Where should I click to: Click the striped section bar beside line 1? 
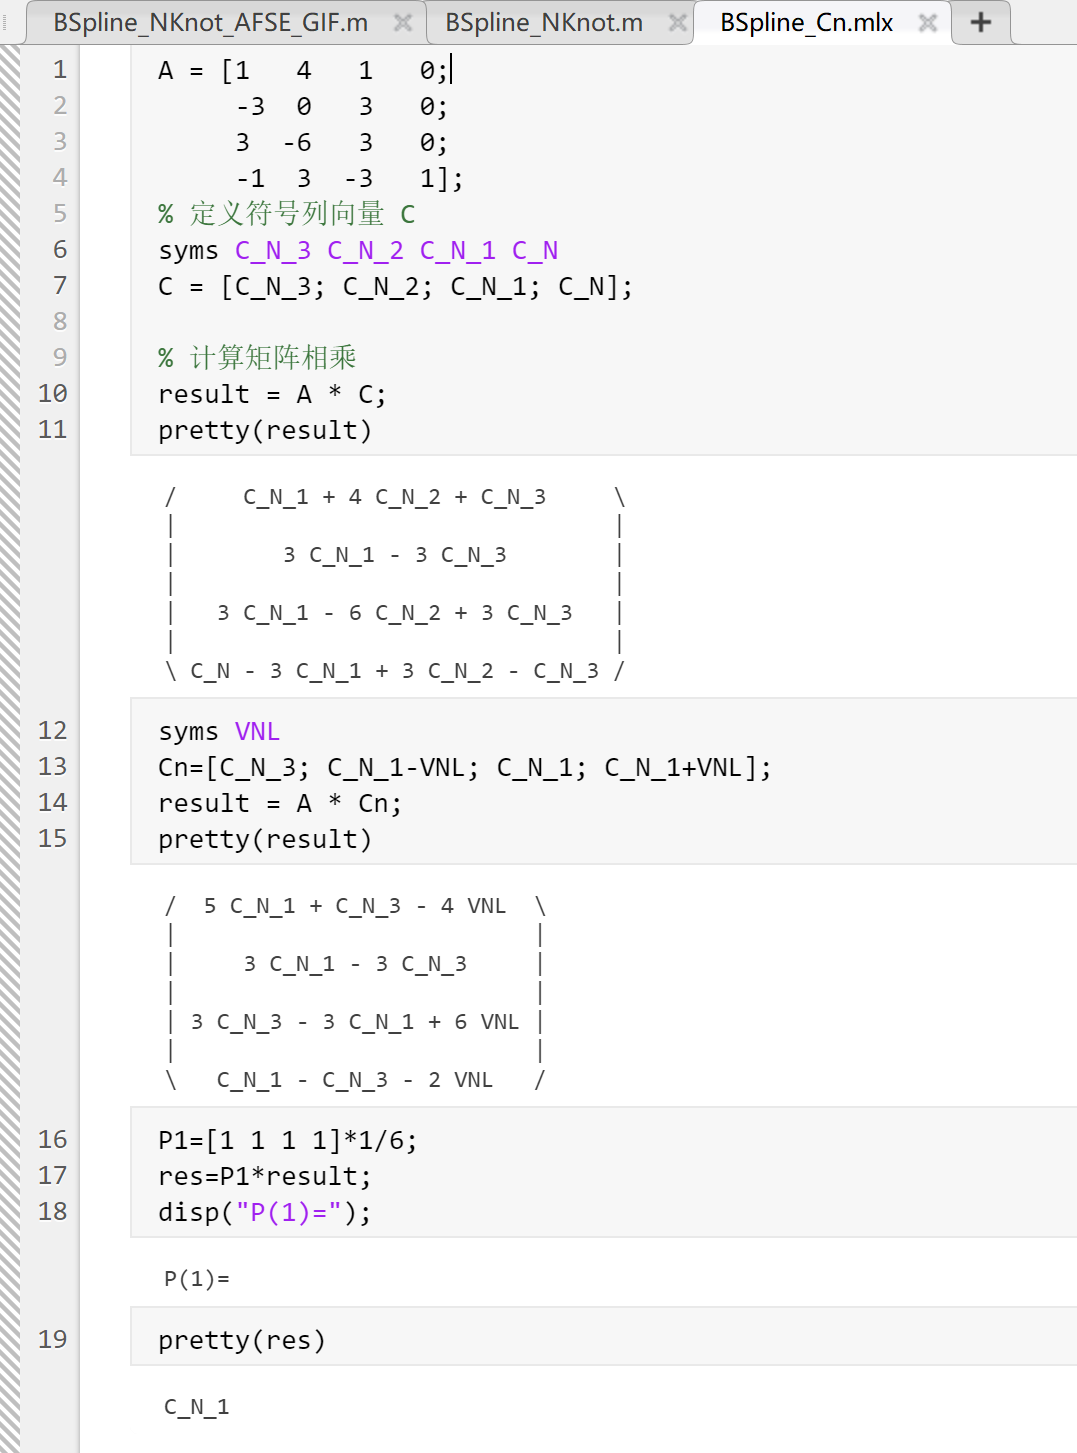(10, 70)
